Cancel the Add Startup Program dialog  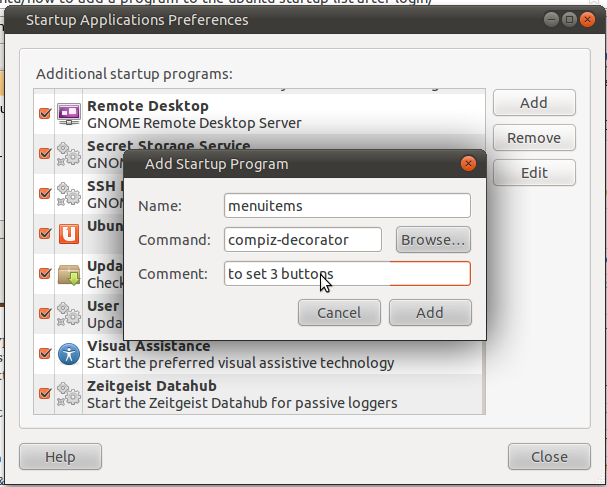339,312
